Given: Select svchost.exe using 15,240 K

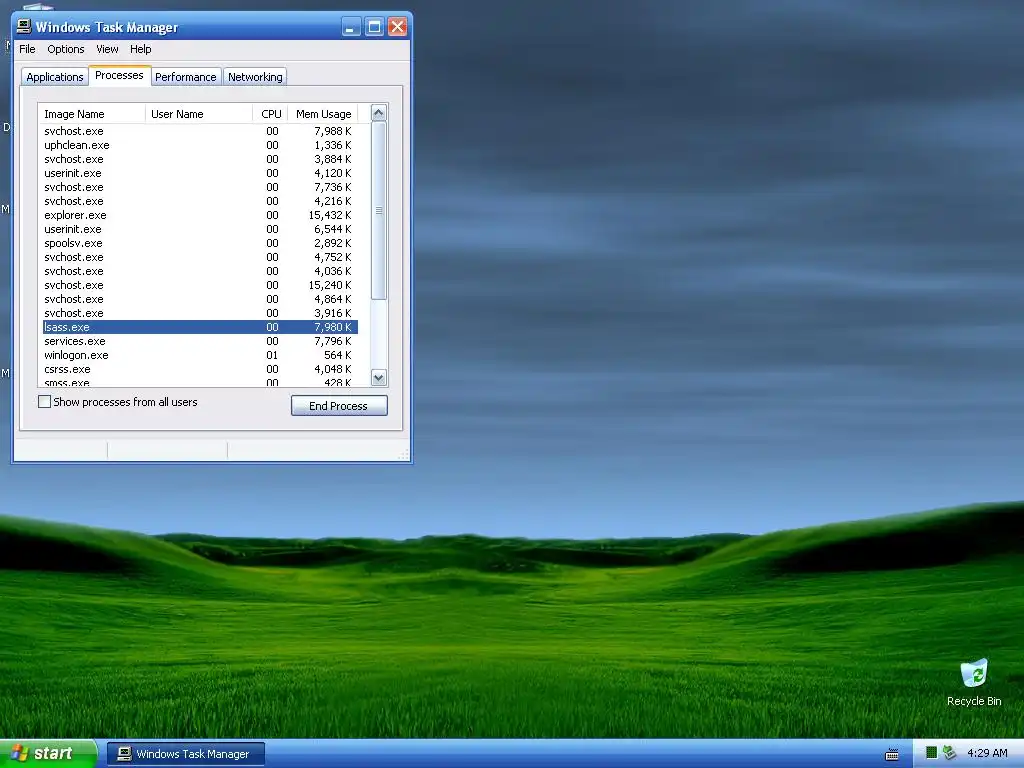Looking at the screenshot, I should (x=200, y=285).
